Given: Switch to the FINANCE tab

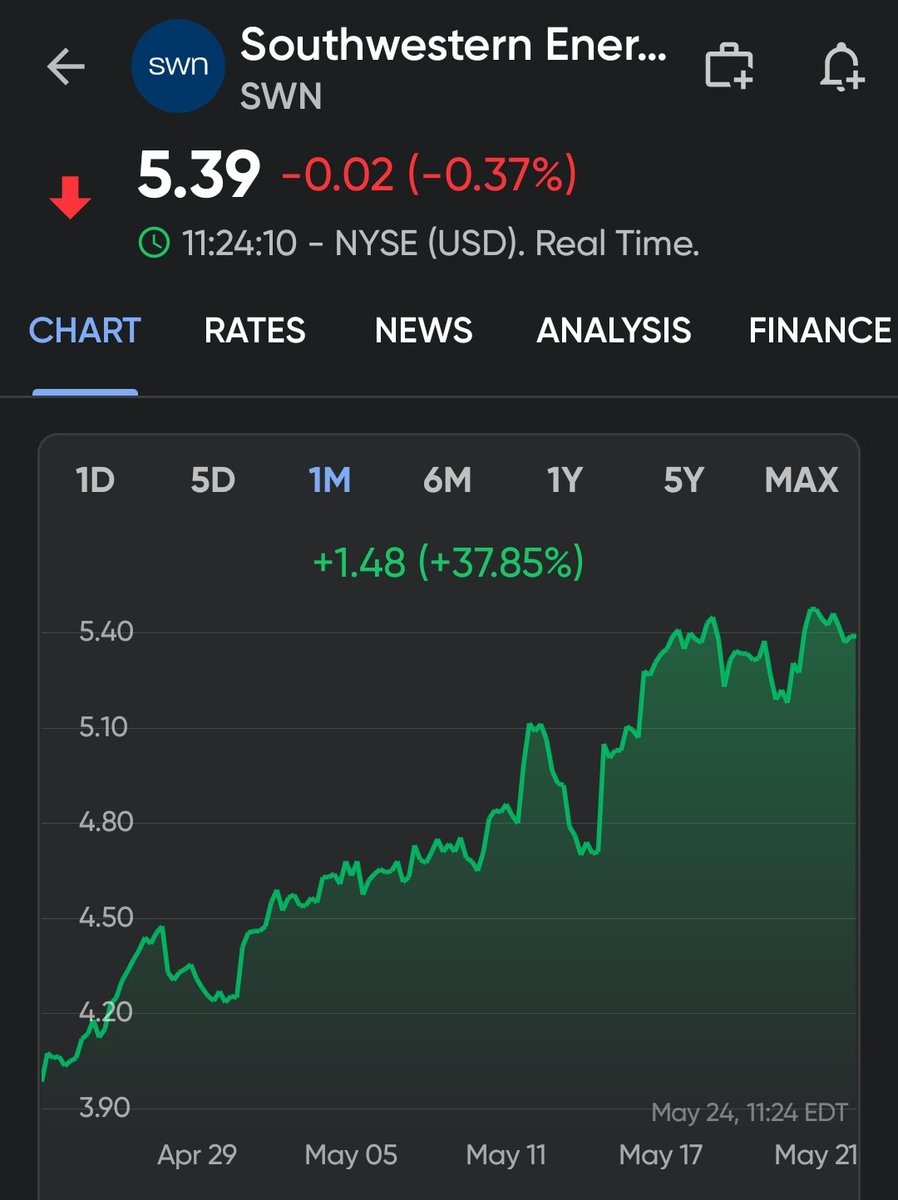Looking at the screenshot, I should (x=820, y=330).
